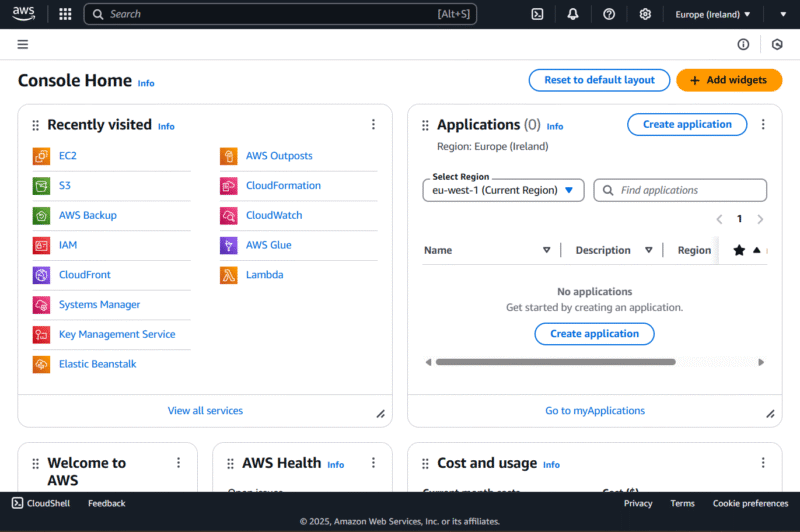Click the CloudWatch icon
This screenshot has width=800, height=532.
pos(229,216)
